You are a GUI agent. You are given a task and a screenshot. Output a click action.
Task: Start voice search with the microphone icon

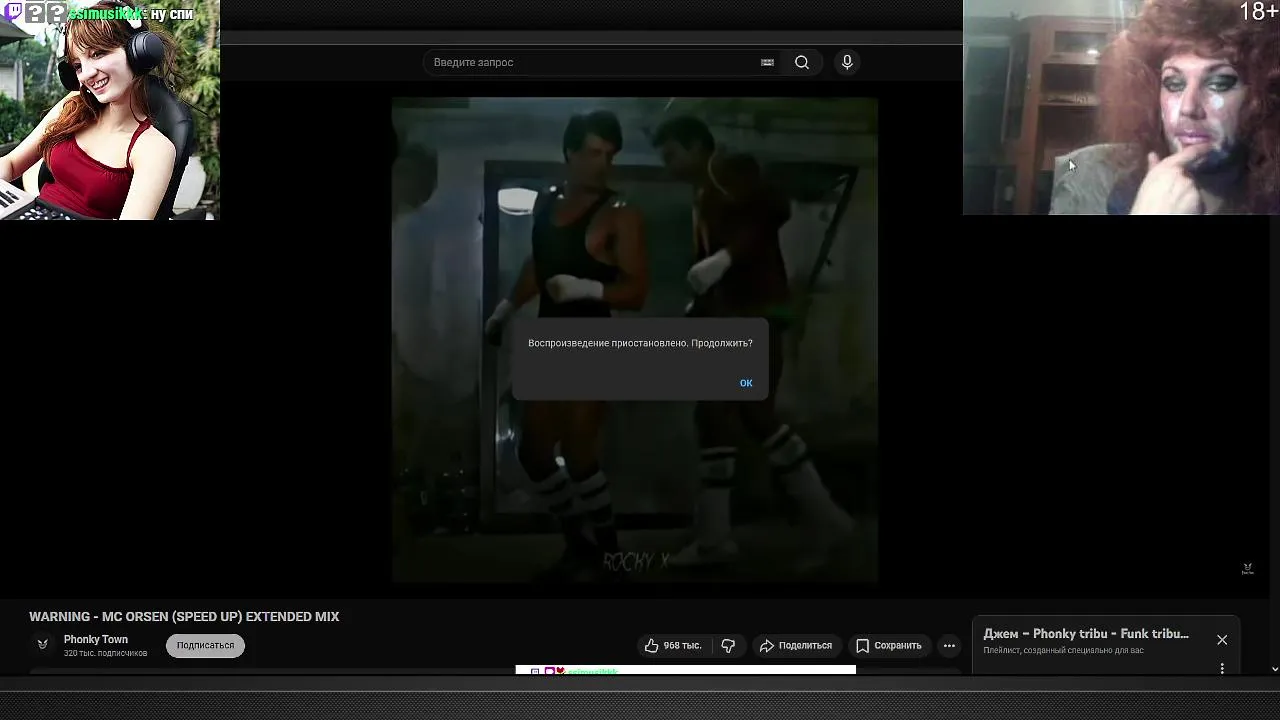click(x=847, y=62)
